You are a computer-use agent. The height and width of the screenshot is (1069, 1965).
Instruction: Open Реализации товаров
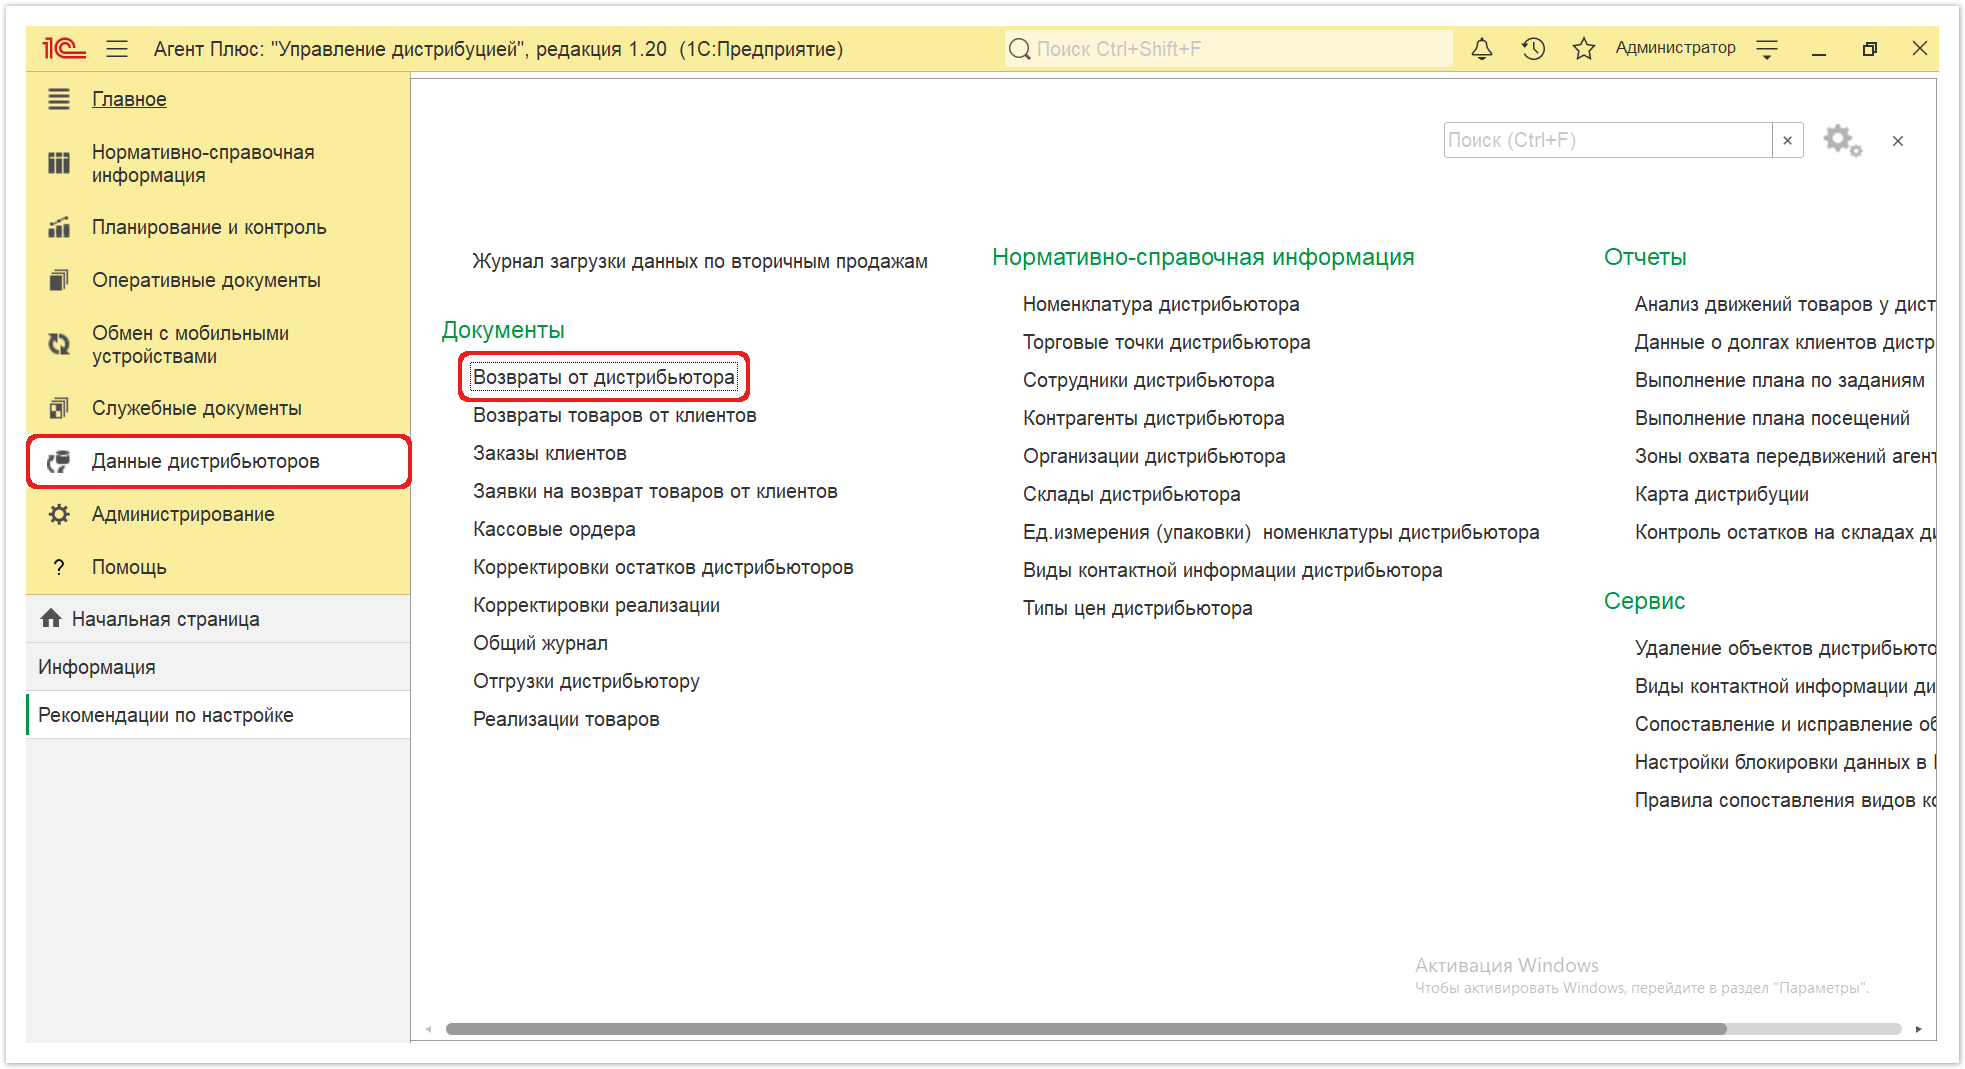click(x=566, y=719)
